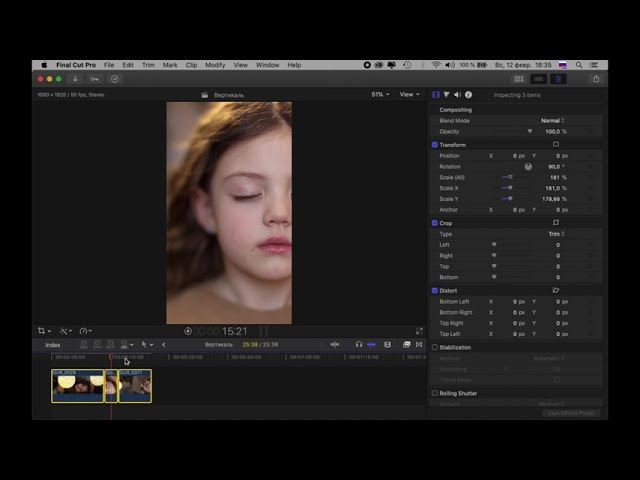Uncheck the Crop effect checkbox
The height and width of the screenshot is (480, 640).
coord(436,223)
